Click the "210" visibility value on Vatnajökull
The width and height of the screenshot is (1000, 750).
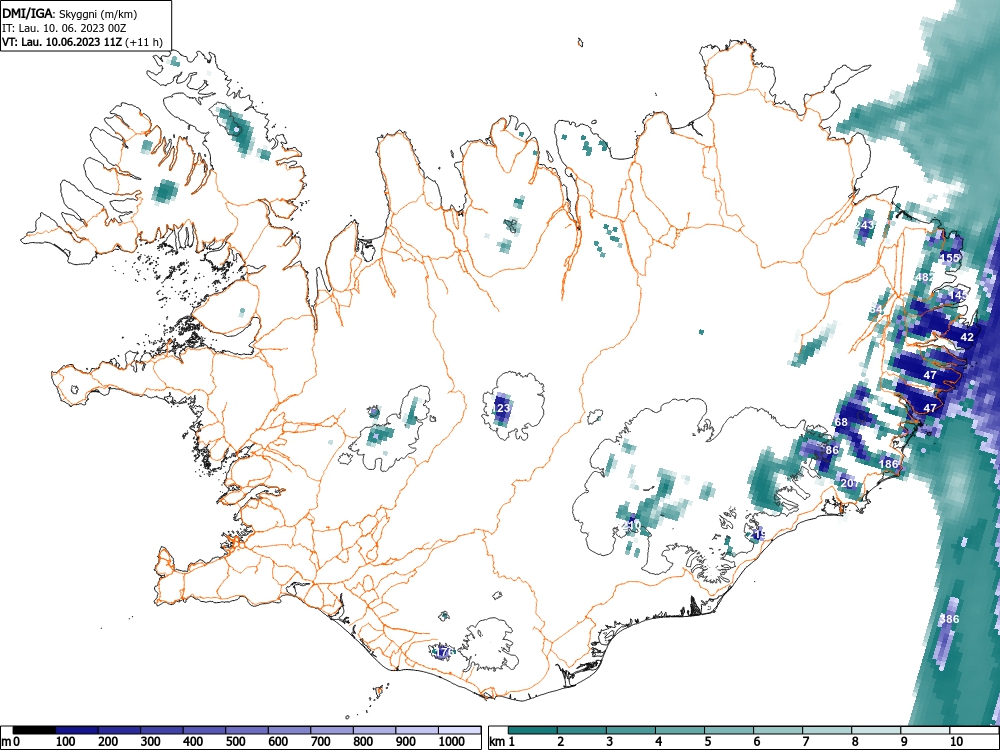(x=631, y=526)
